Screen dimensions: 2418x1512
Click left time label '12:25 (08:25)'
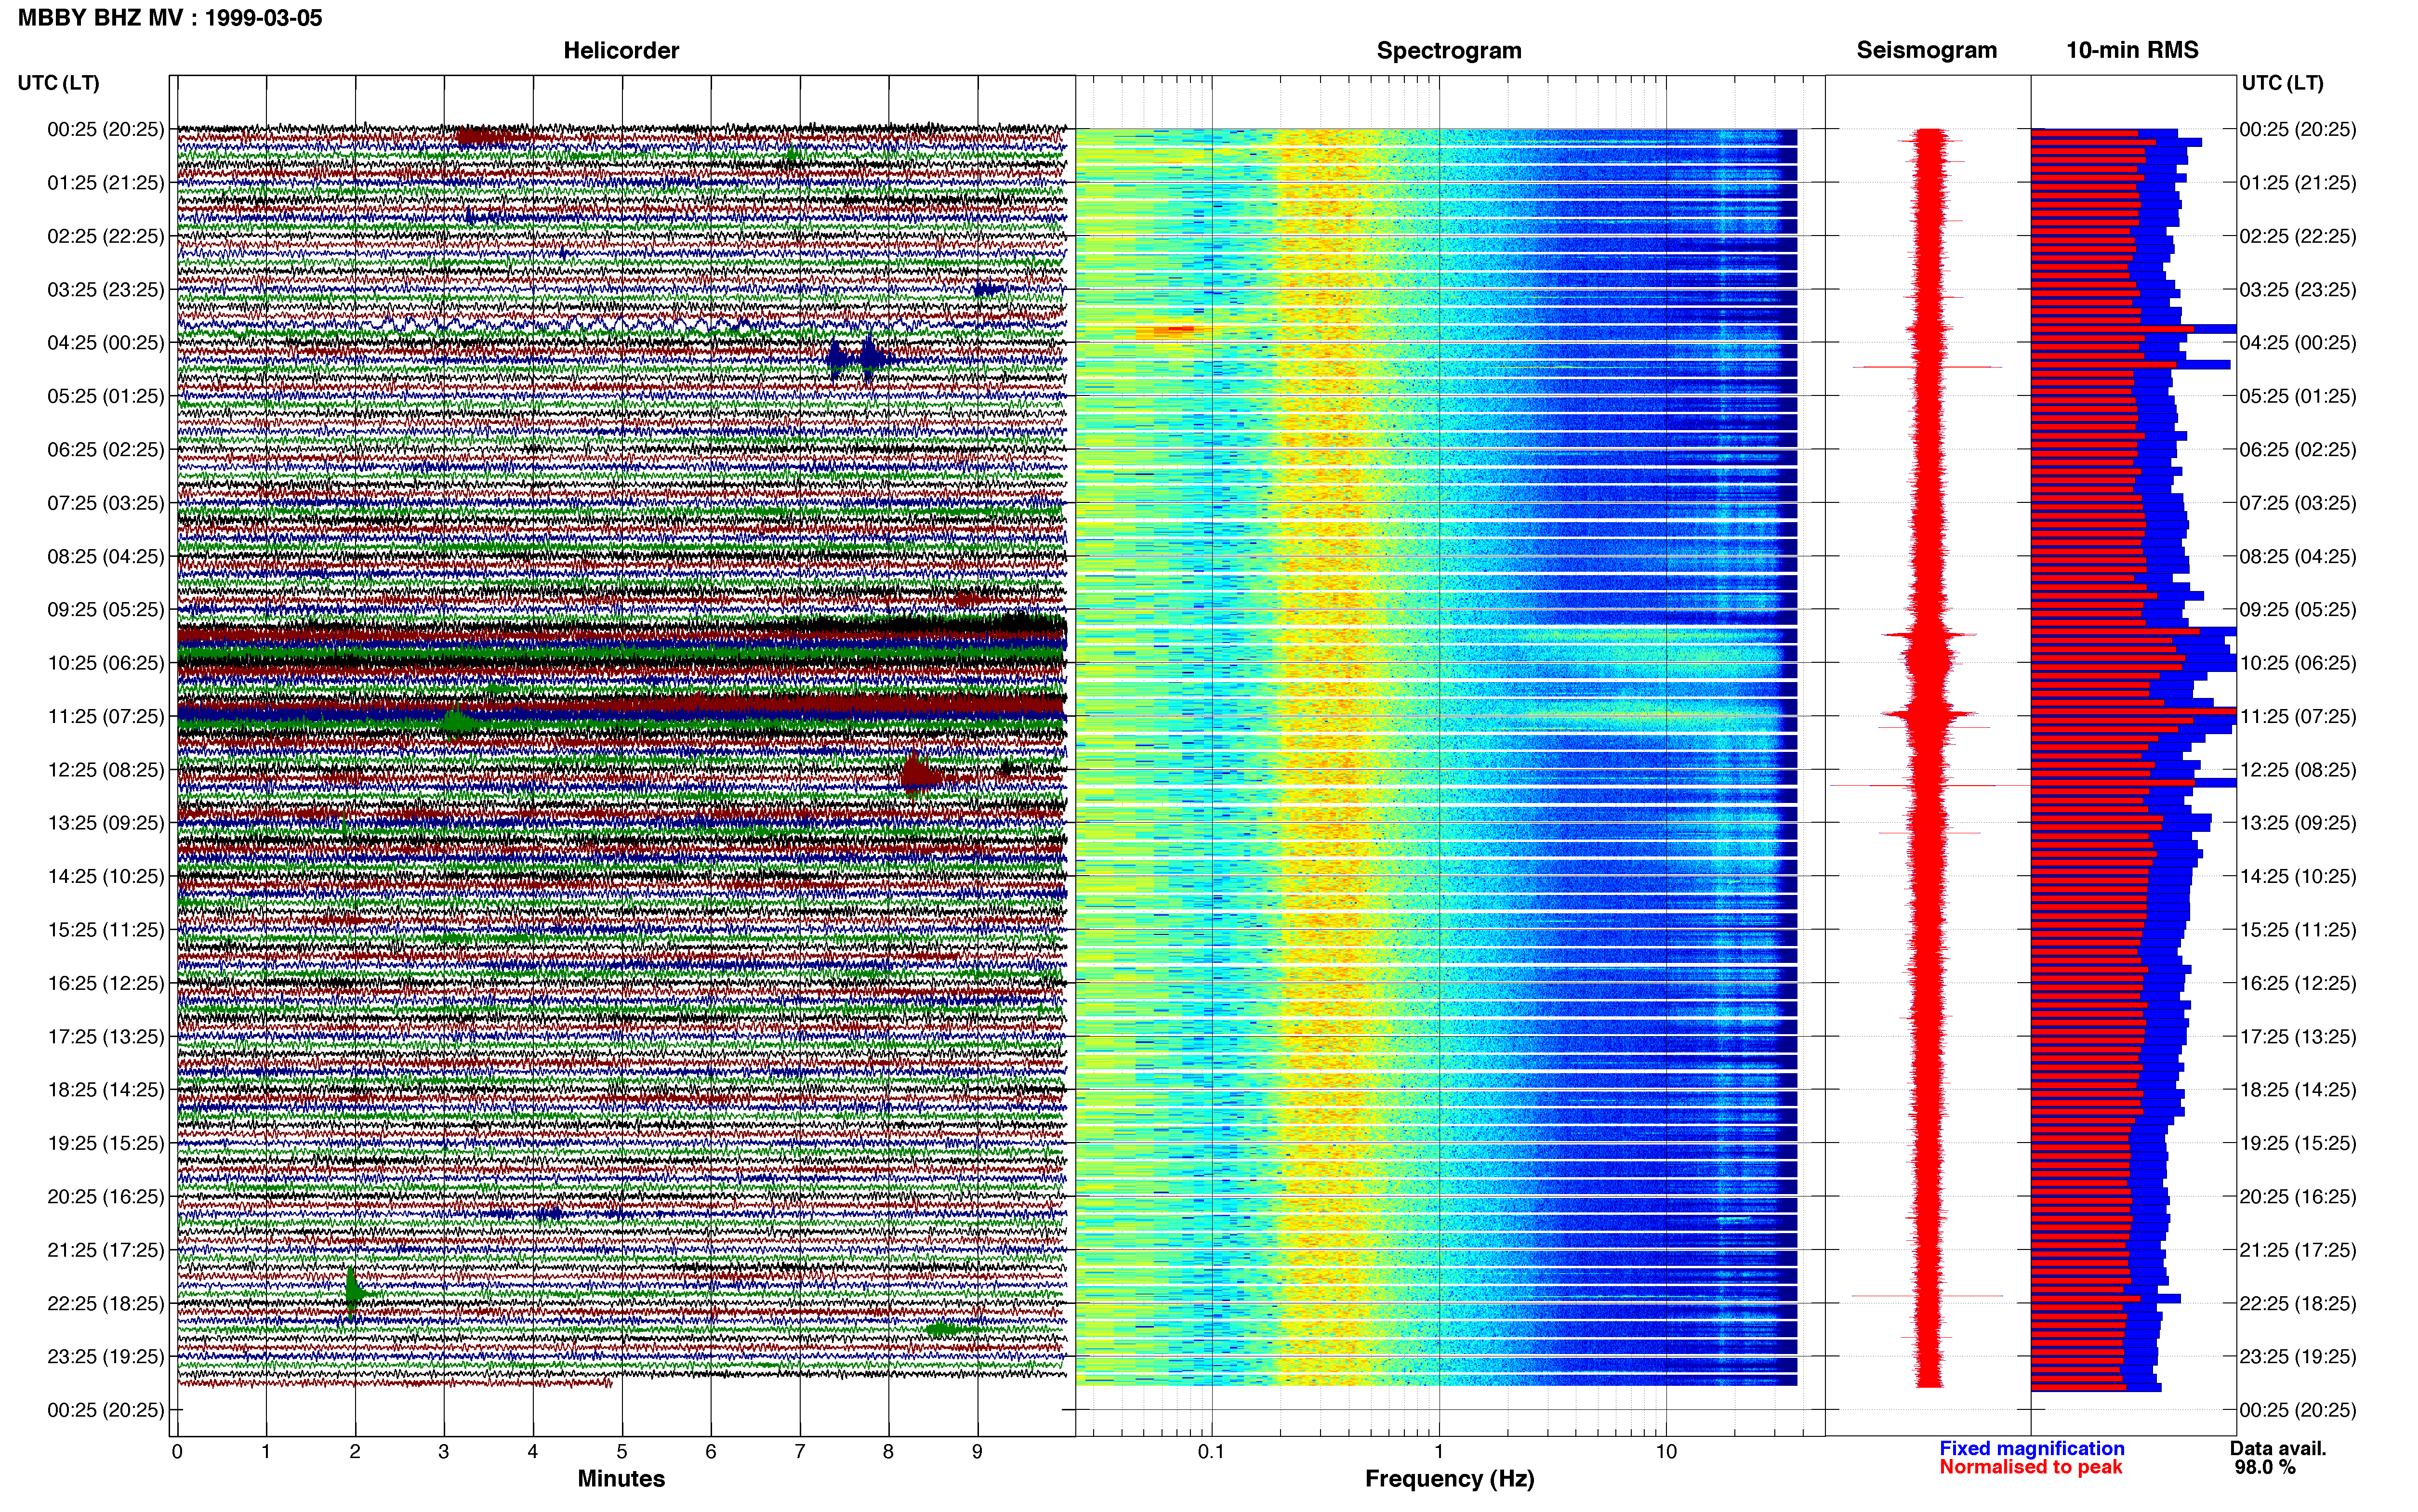[106, 770]
